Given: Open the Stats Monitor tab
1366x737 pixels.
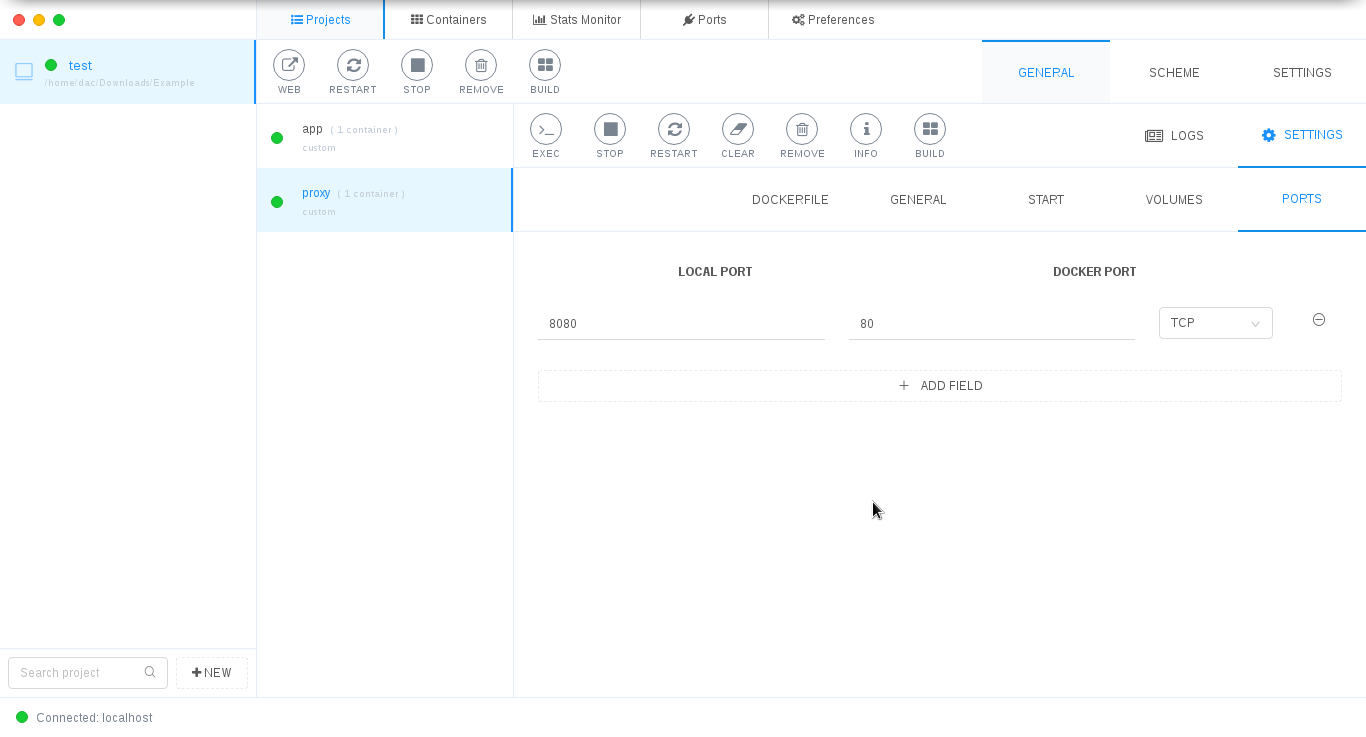Looking at the screenshot, I should [x=576, y=20].
